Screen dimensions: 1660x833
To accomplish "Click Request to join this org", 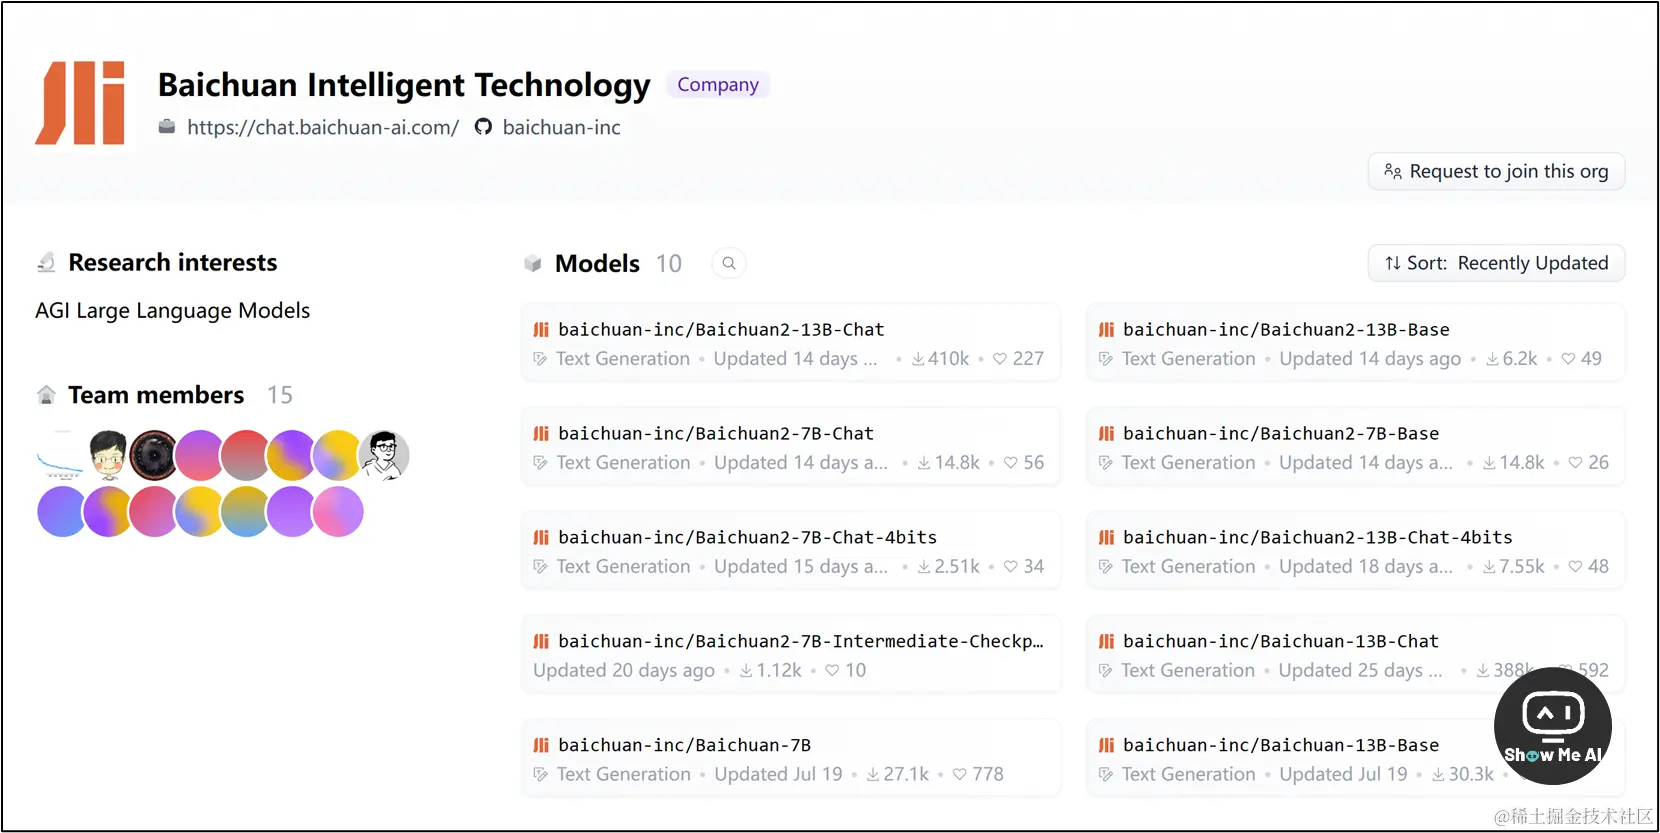I will pos(1496,171).
